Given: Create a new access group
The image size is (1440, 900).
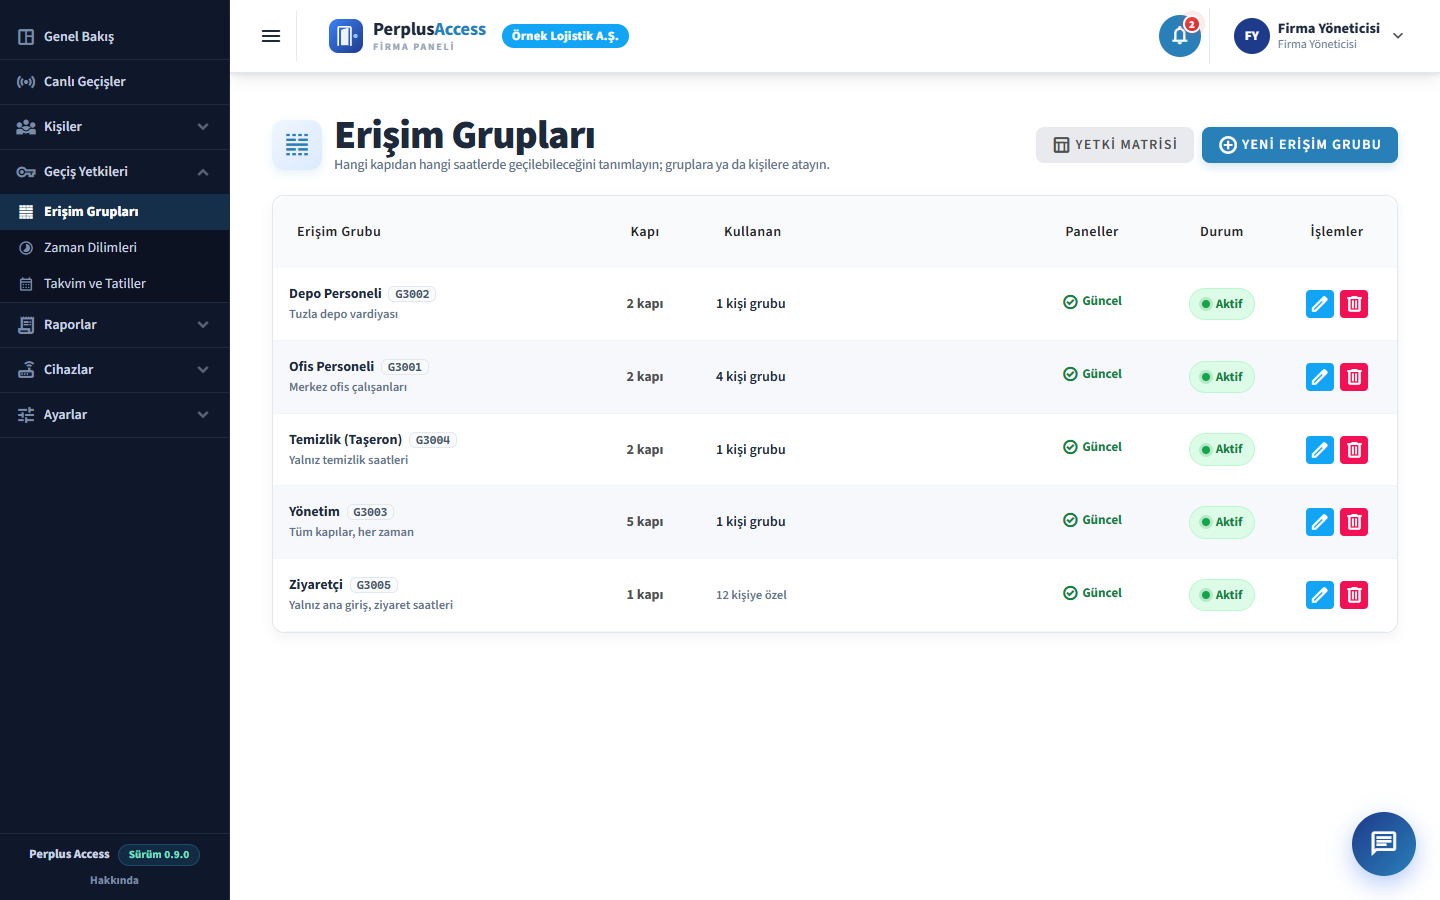Looking at the screenshot, I should (x=1300, y=145).
